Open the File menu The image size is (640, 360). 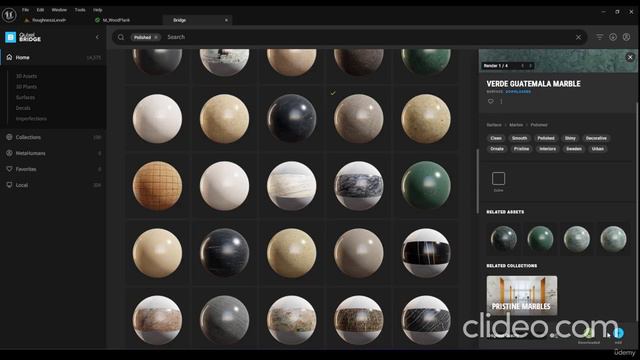[25, 9]
